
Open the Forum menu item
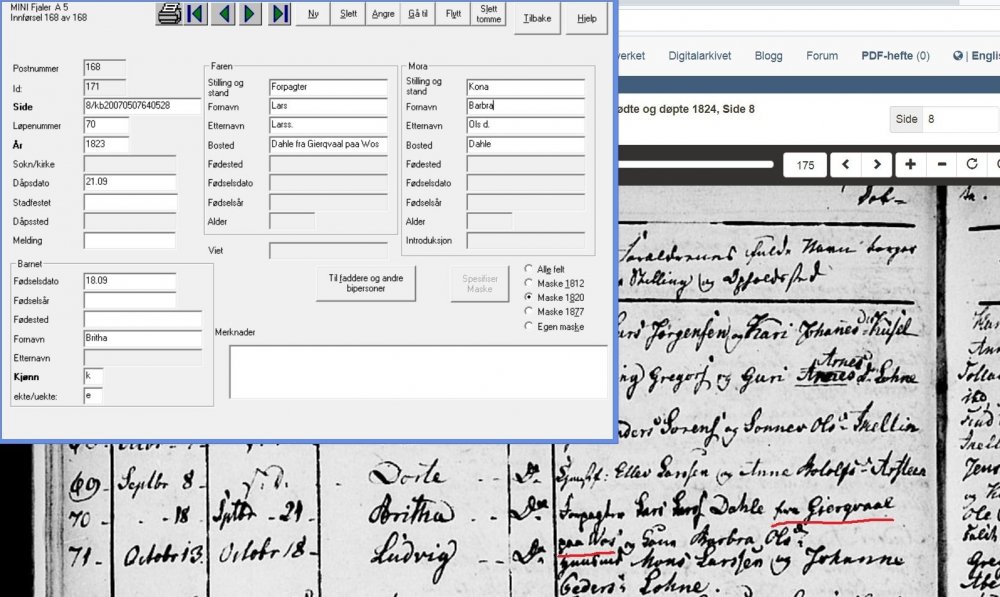[x=822, y=56]
